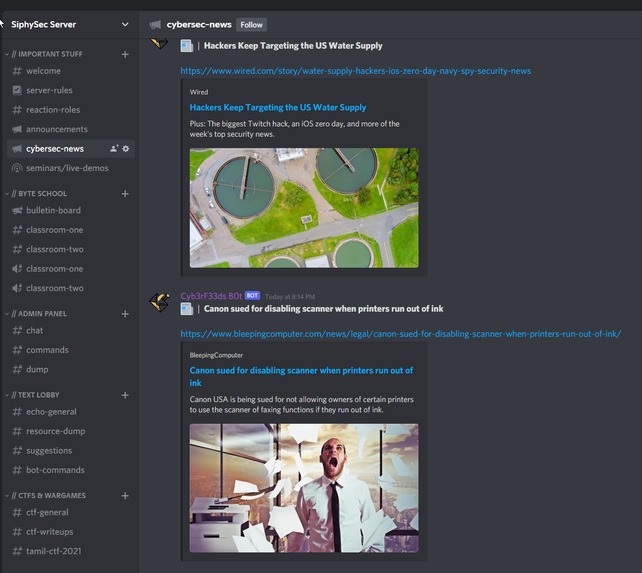This screenshot has height=573, width=642.
Task: Open the resource-dump channel
Action: pos(70,431)
